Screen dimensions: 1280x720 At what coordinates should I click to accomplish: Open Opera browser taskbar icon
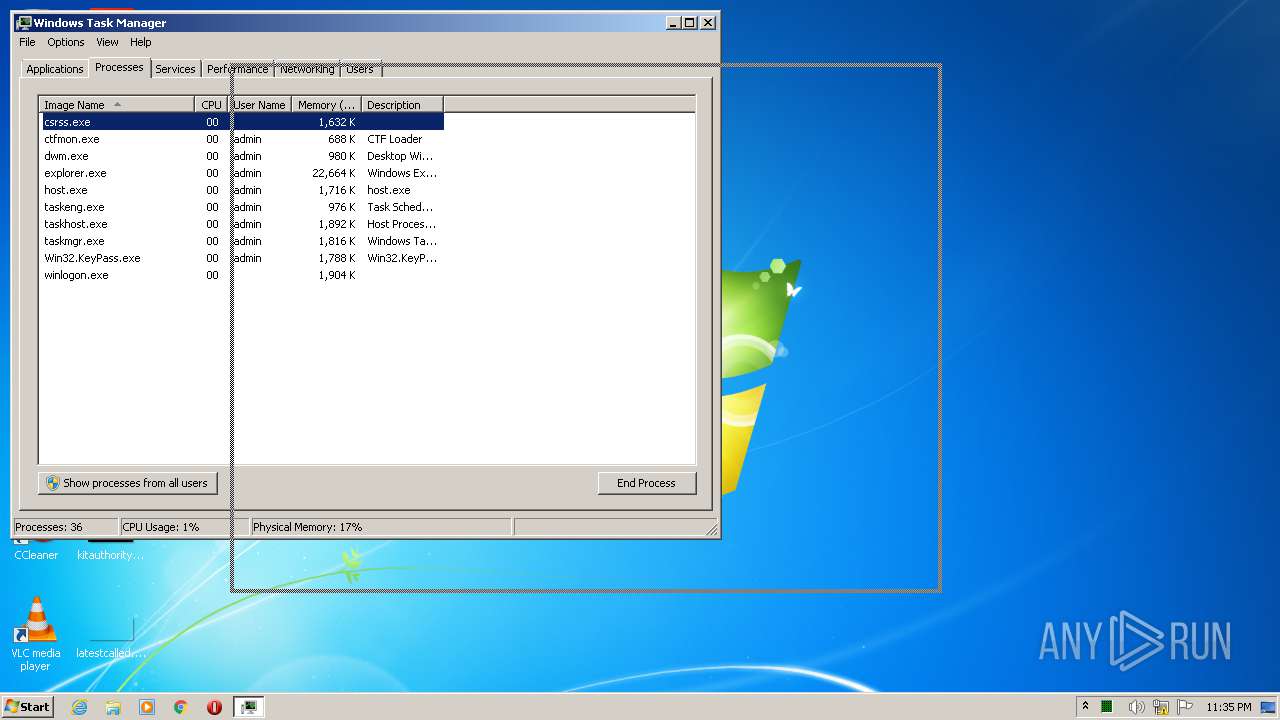click(214, 707)
